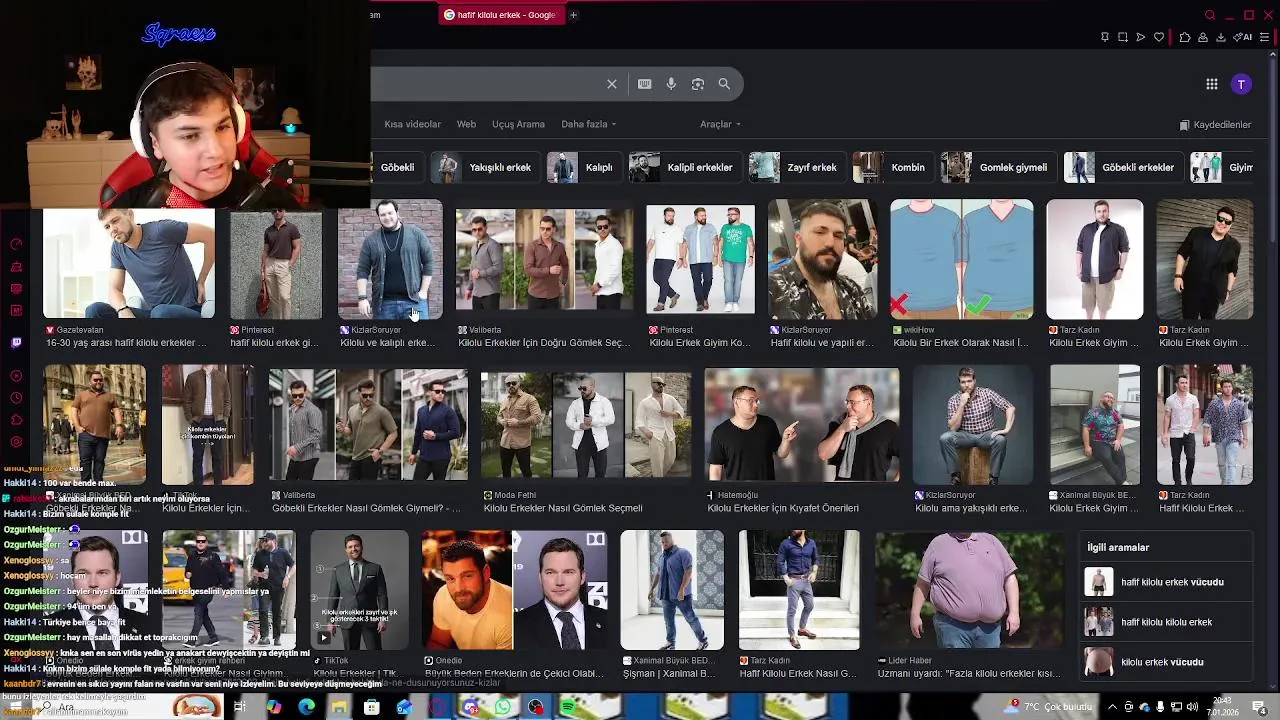Open wikiHow blue shirts comparison image

click(x=962, y=259)
